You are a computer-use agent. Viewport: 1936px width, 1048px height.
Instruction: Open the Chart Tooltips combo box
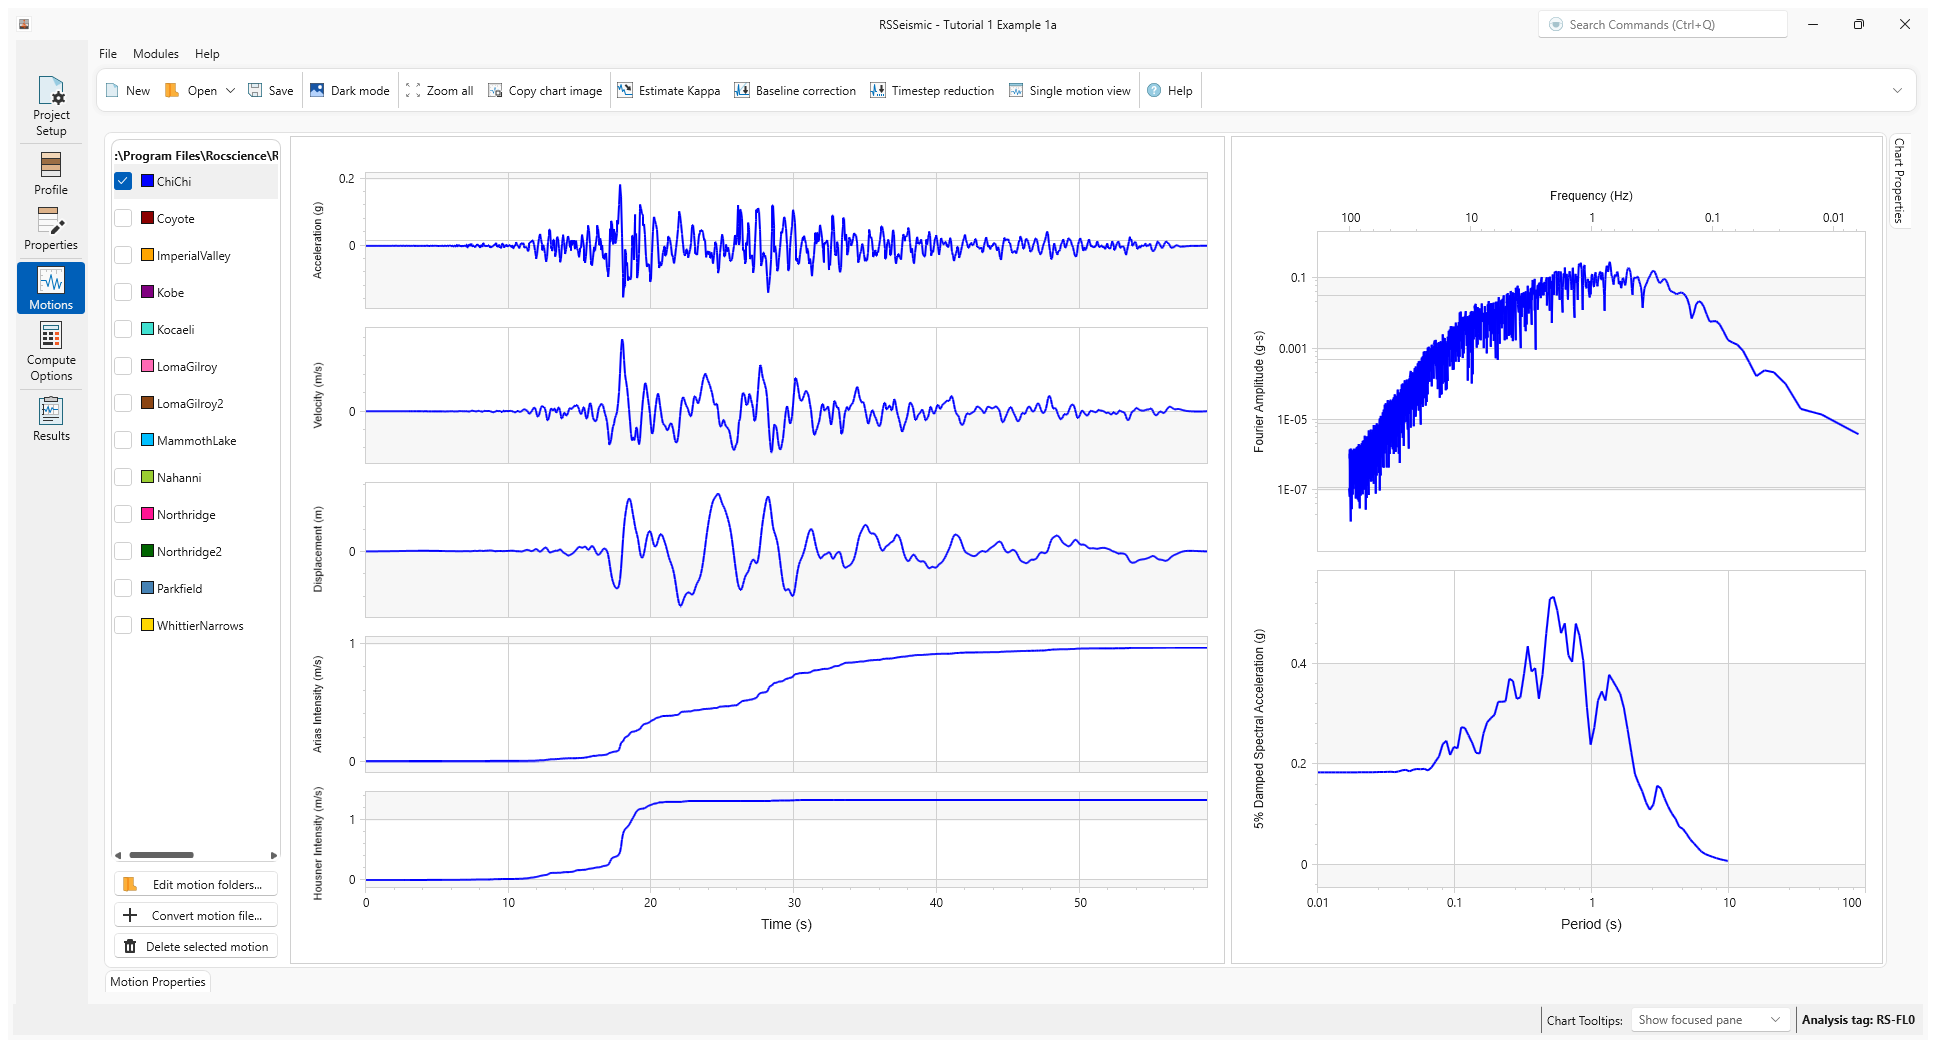point(1709,1020)
